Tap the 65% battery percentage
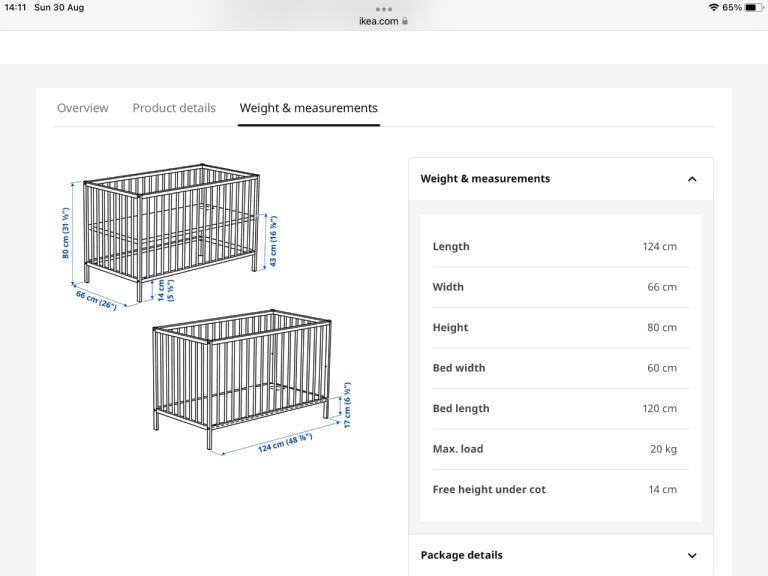 [732, 7]
